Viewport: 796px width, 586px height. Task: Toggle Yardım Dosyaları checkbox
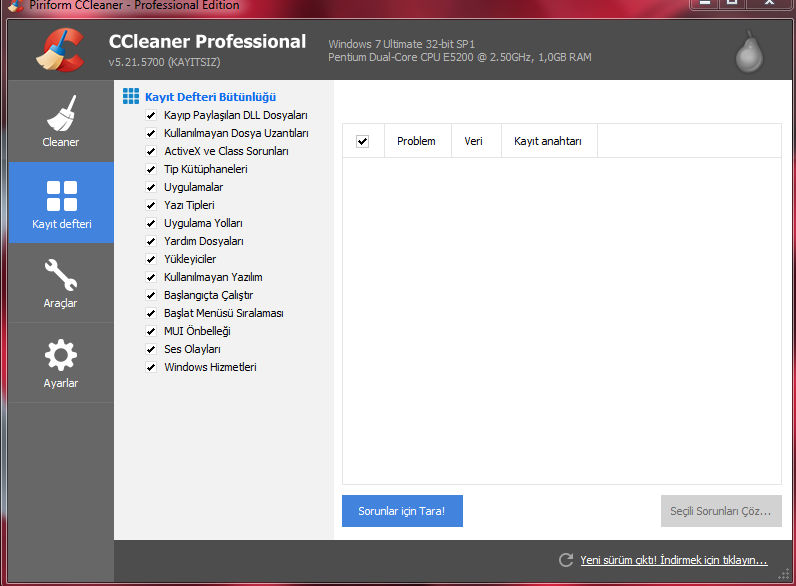click(x=151, y=241)
